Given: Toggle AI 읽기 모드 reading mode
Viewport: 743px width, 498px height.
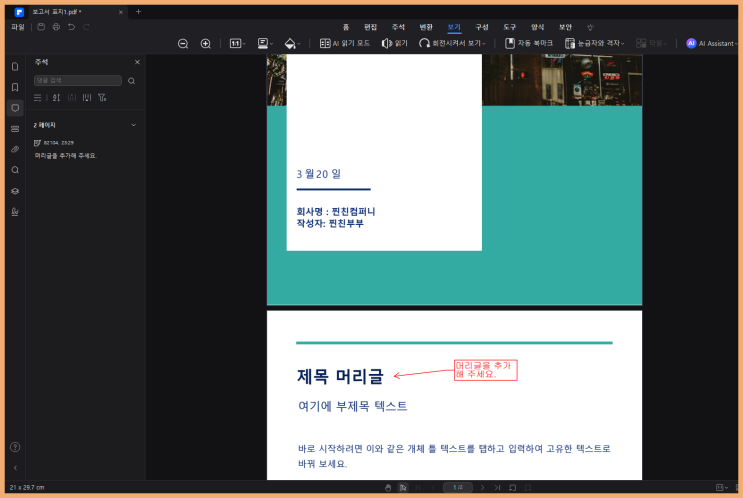Looking at the screenshot, I should pos(345,44).
